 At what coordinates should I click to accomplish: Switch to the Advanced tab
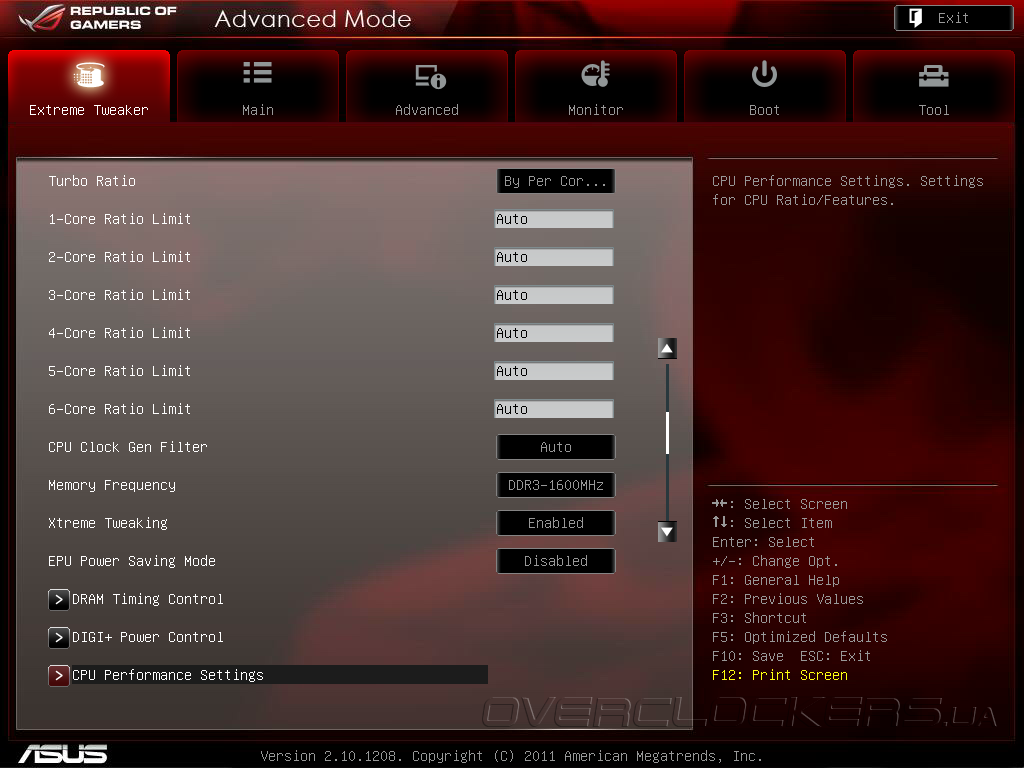click(426, 86)
